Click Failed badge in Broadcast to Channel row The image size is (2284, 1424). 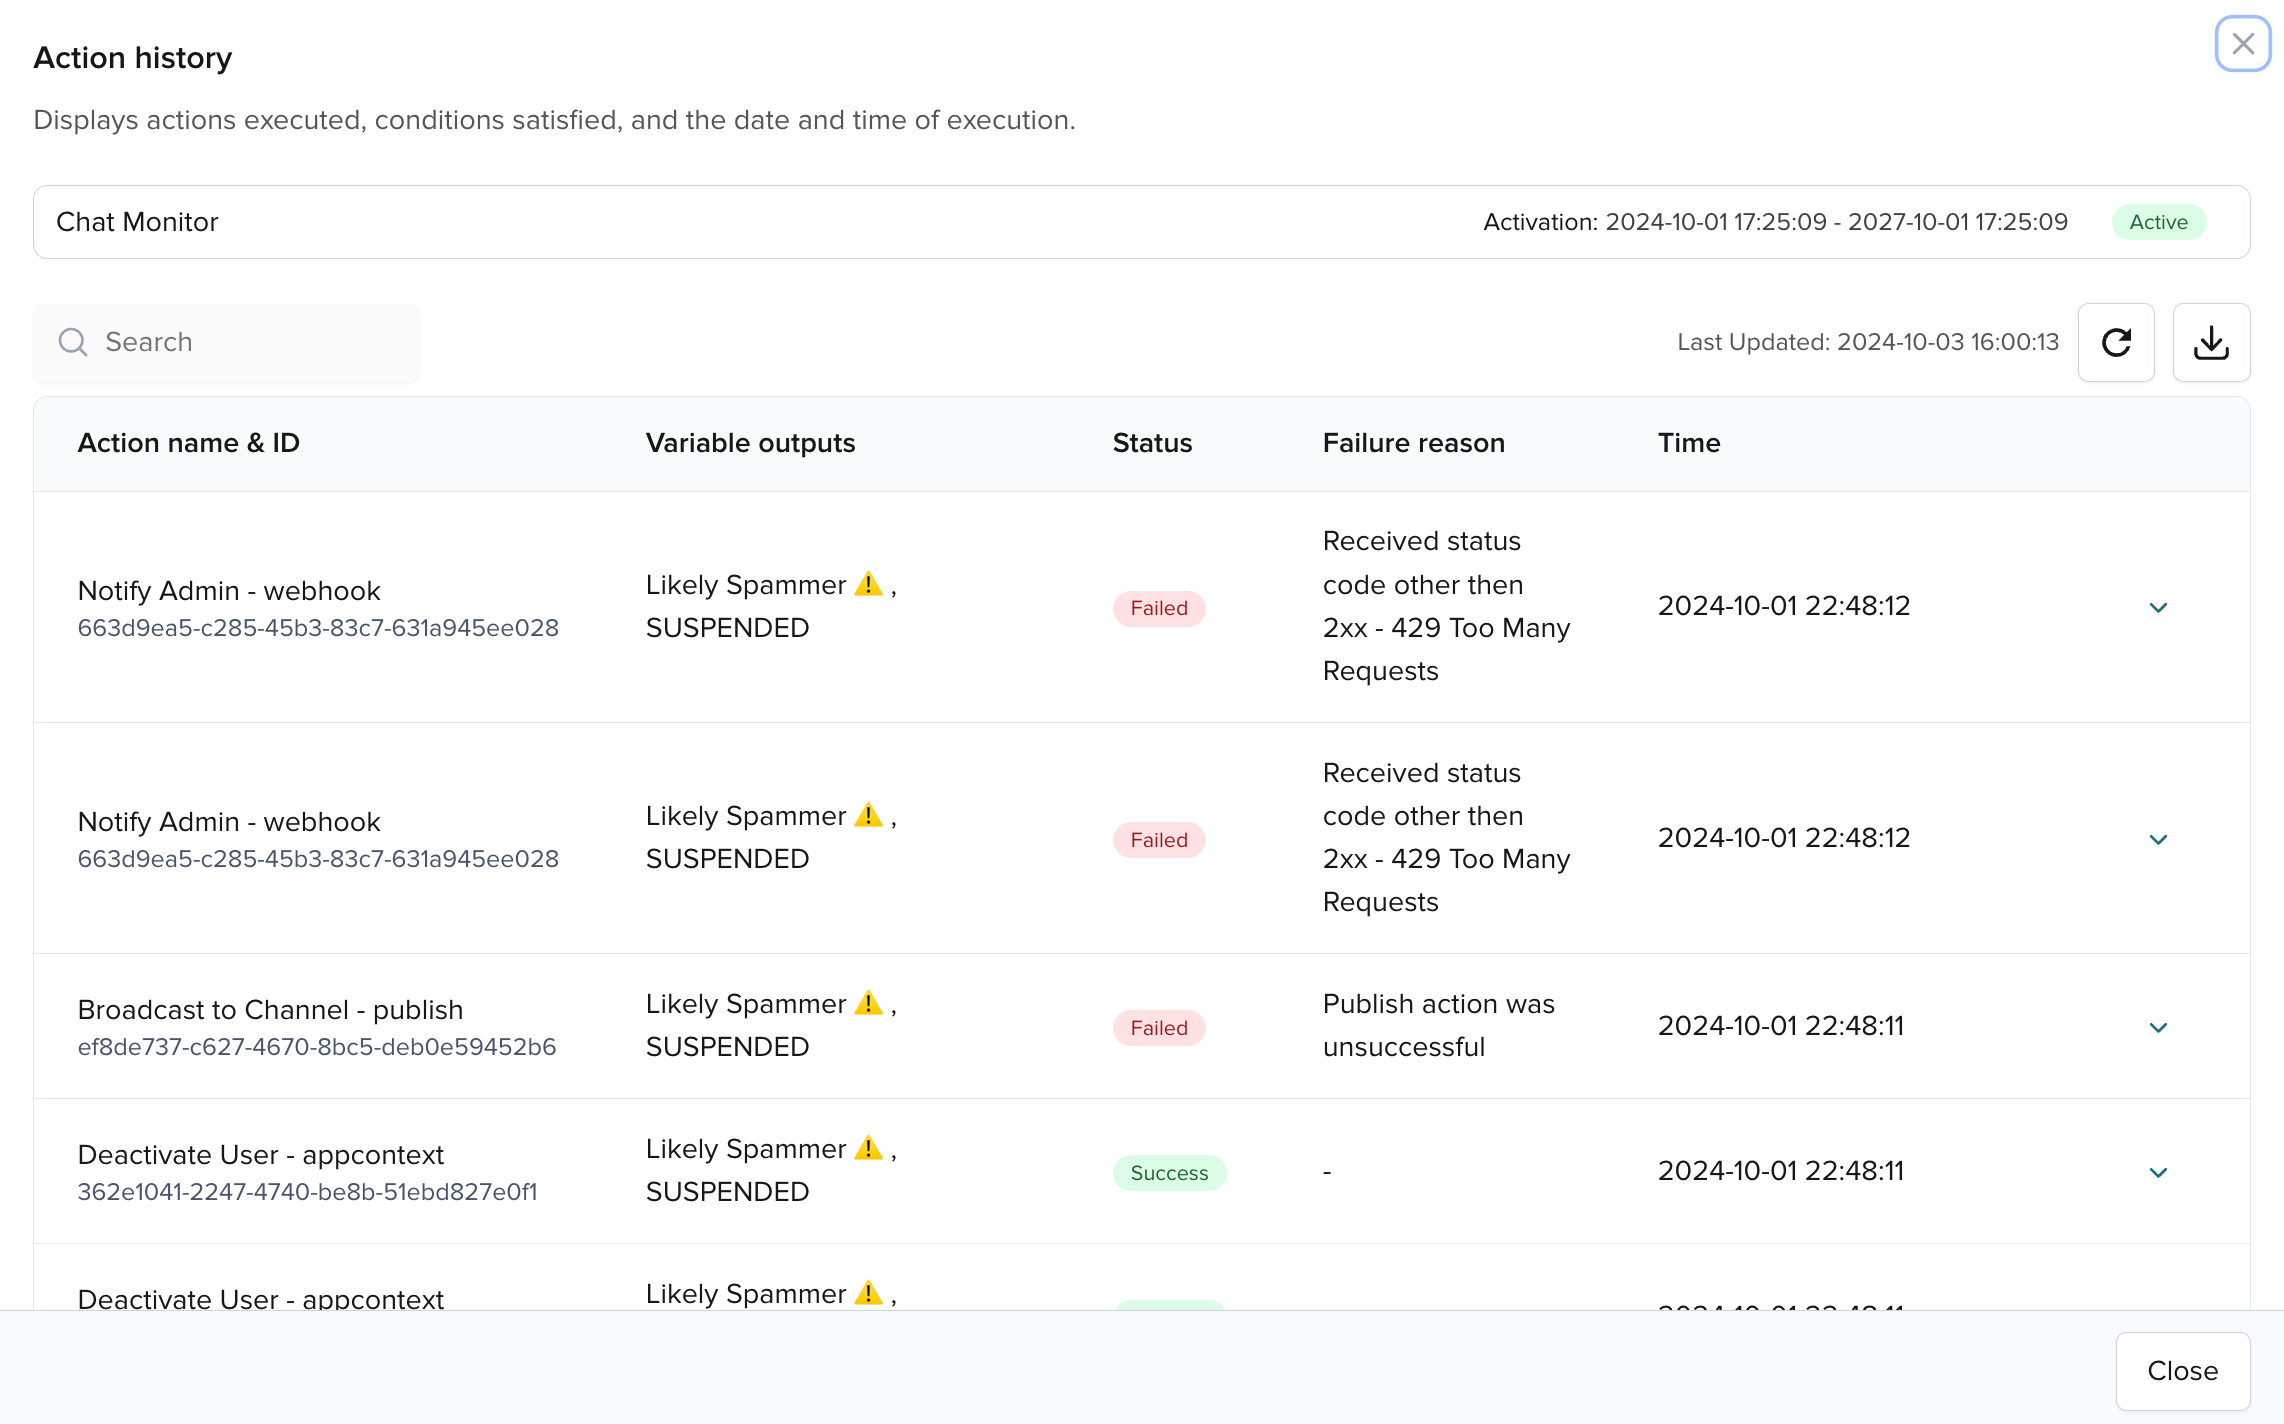pos(1158,1028)
